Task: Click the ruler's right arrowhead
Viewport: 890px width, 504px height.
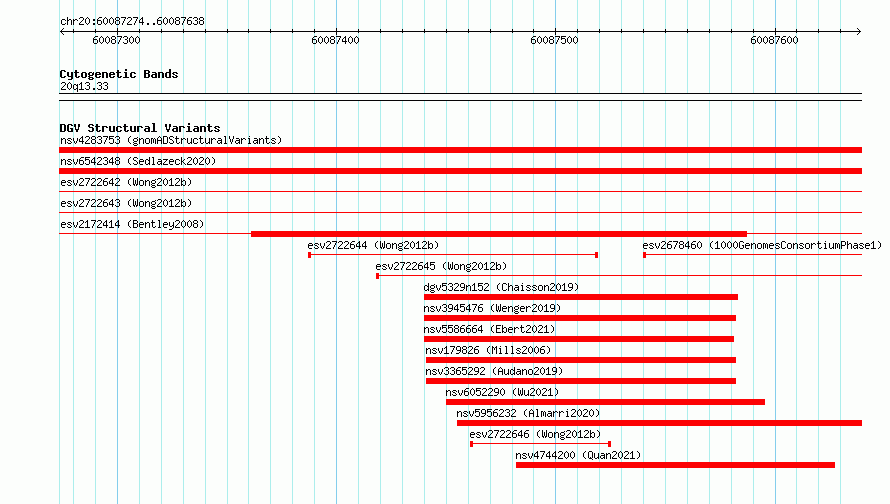Action: pyautogui.click(x=859, y=32)
